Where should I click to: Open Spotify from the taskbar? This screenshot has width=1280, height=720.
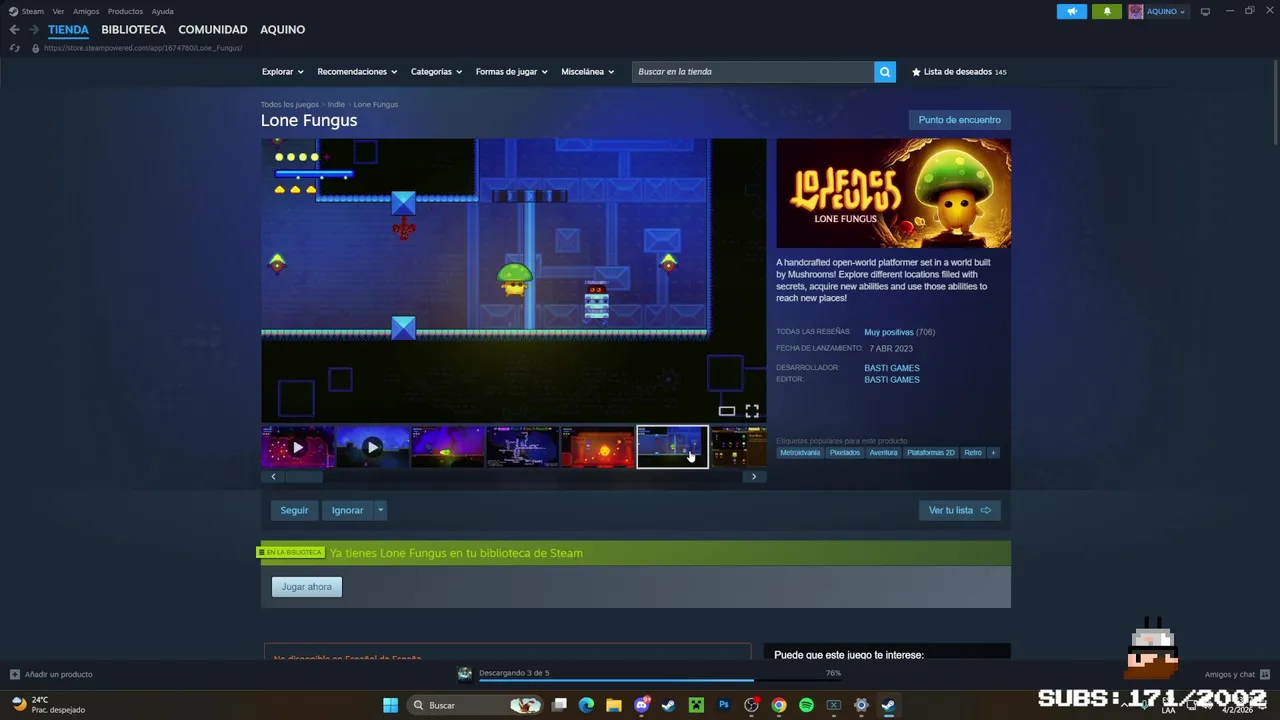tap(806, 705)
